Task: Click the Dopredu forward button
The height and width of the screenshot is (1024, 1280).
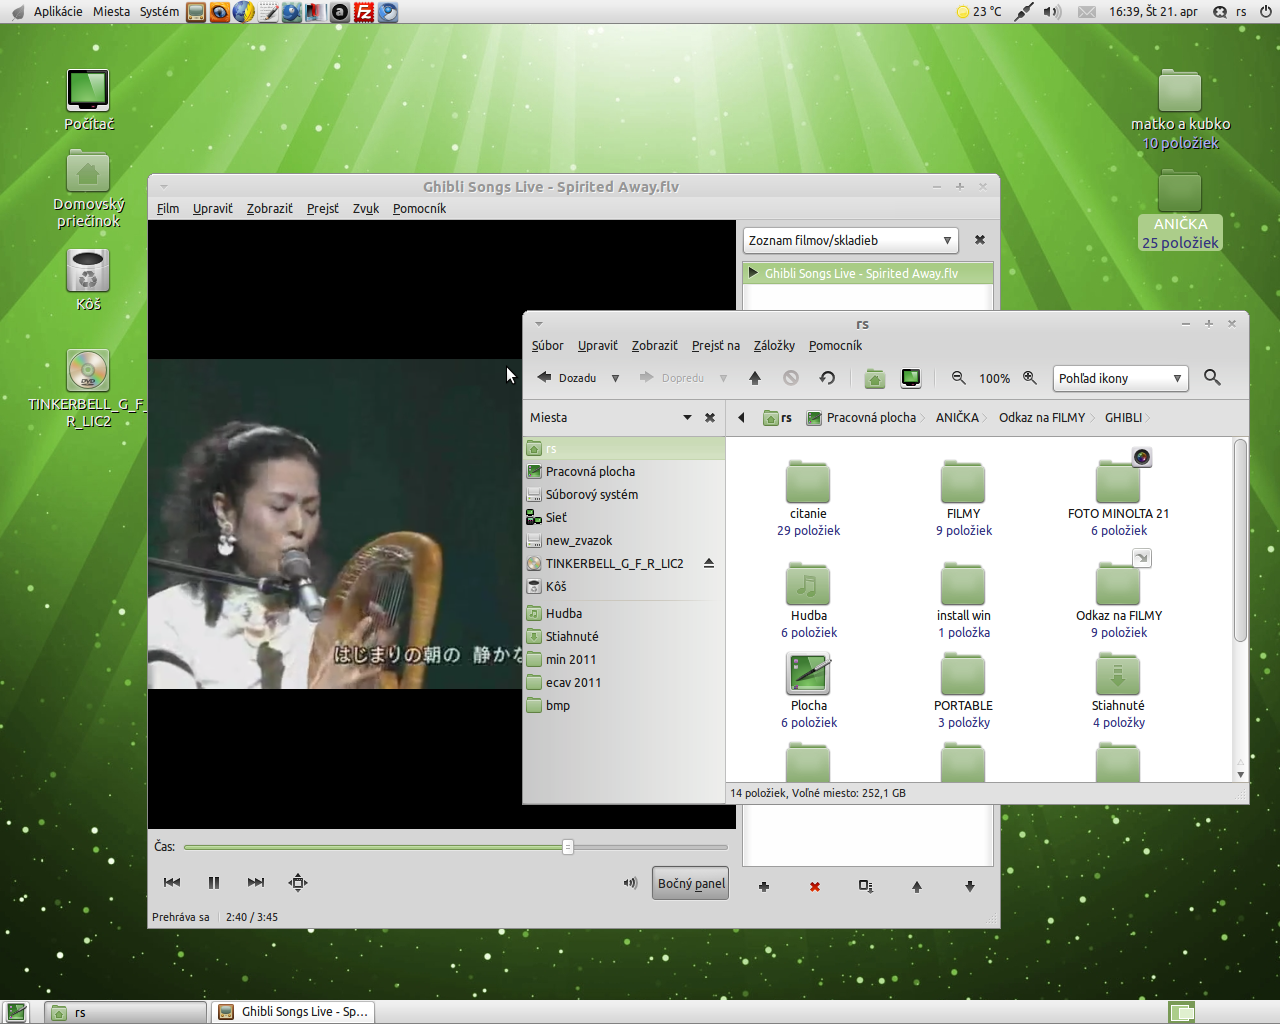Action: tap(672, 378)
